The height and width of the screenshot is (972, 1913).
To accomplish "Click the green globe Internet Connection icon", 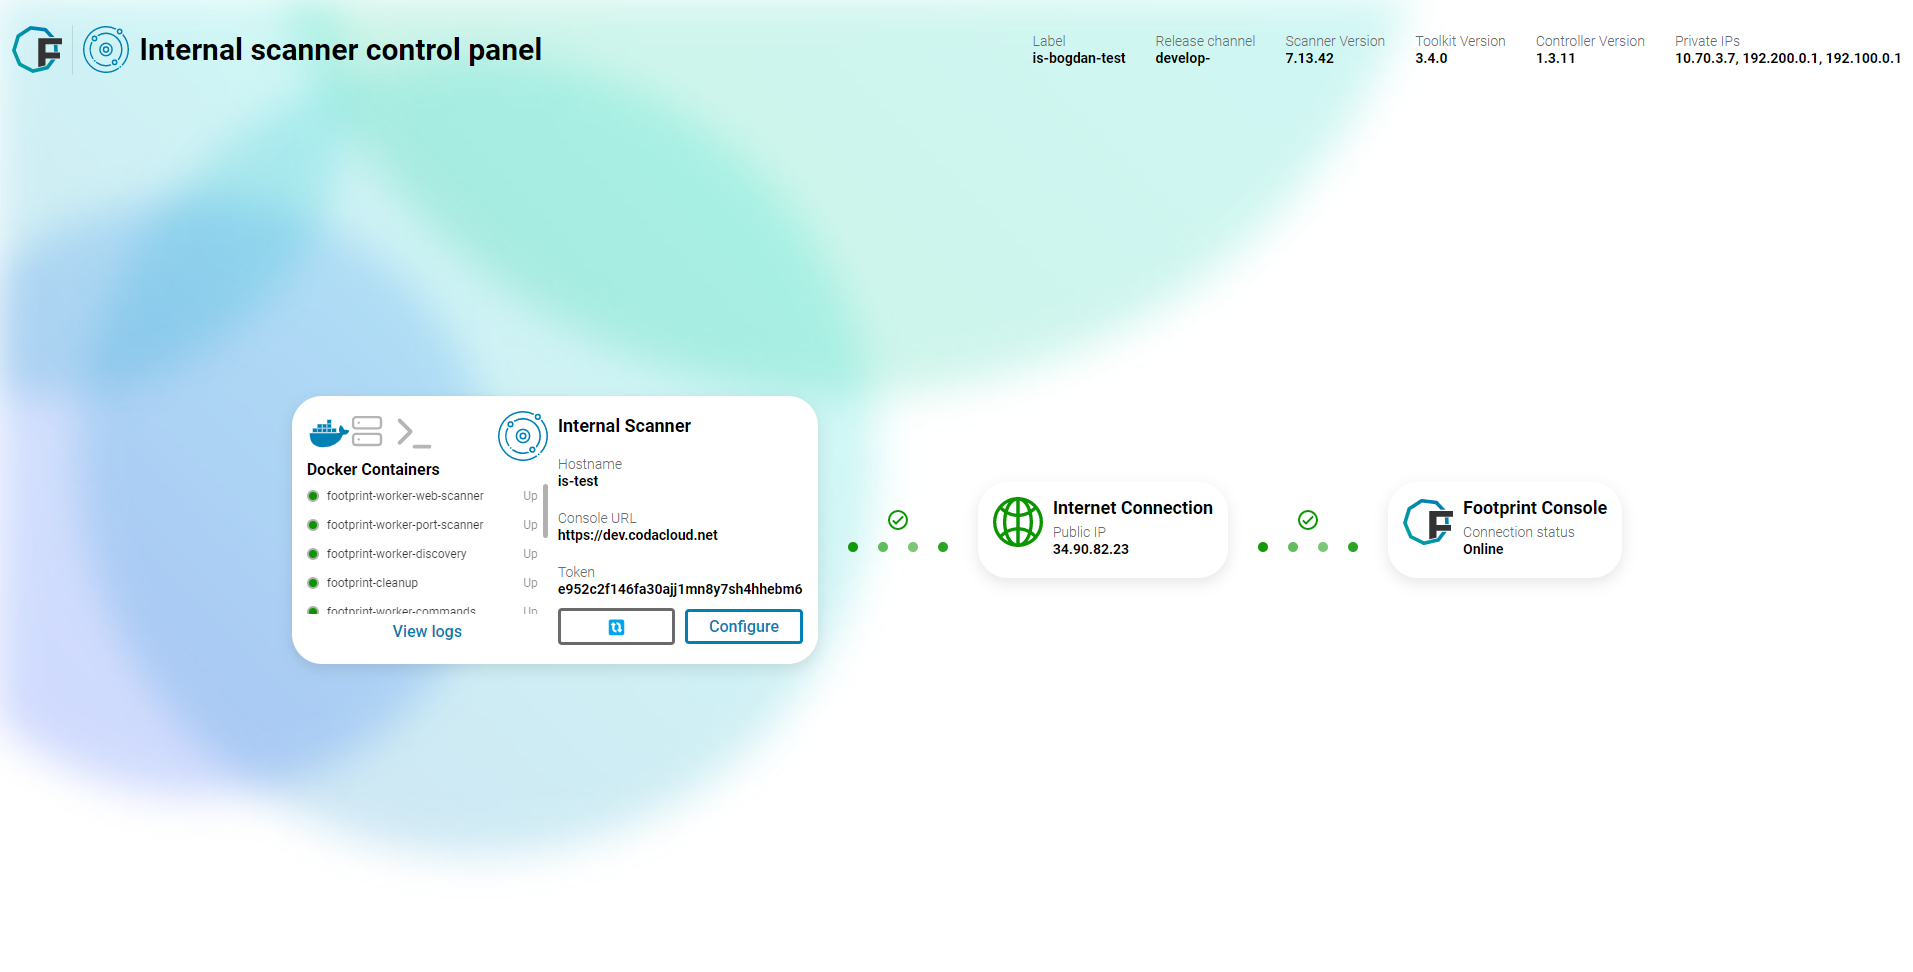I will point(1018,521).
